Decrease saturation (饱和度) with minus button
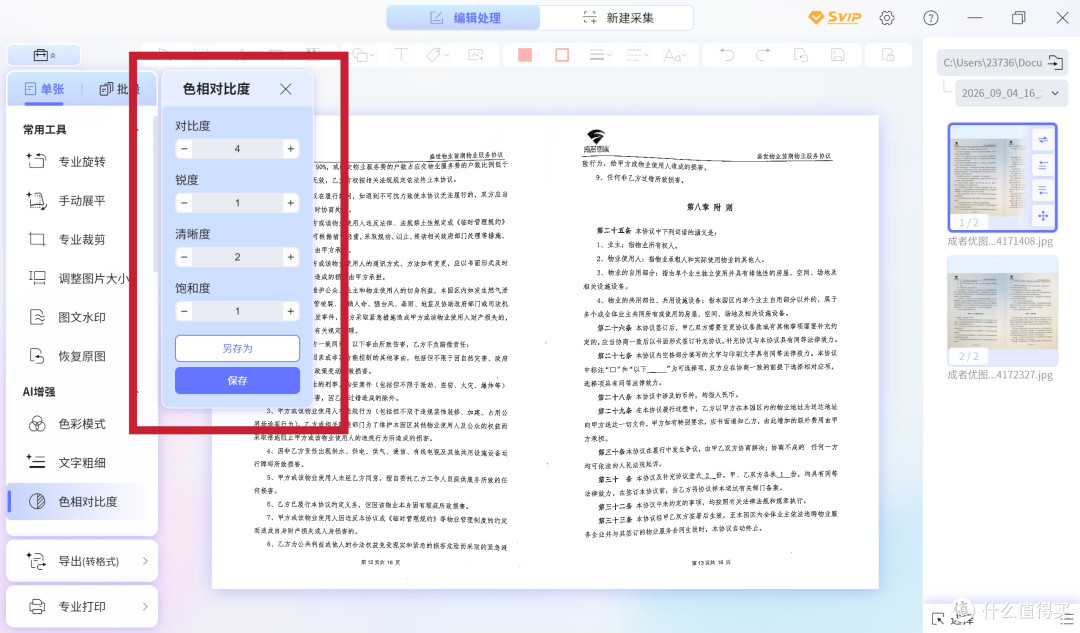Viewport: 1080px width, 633px height. [184, 311]
